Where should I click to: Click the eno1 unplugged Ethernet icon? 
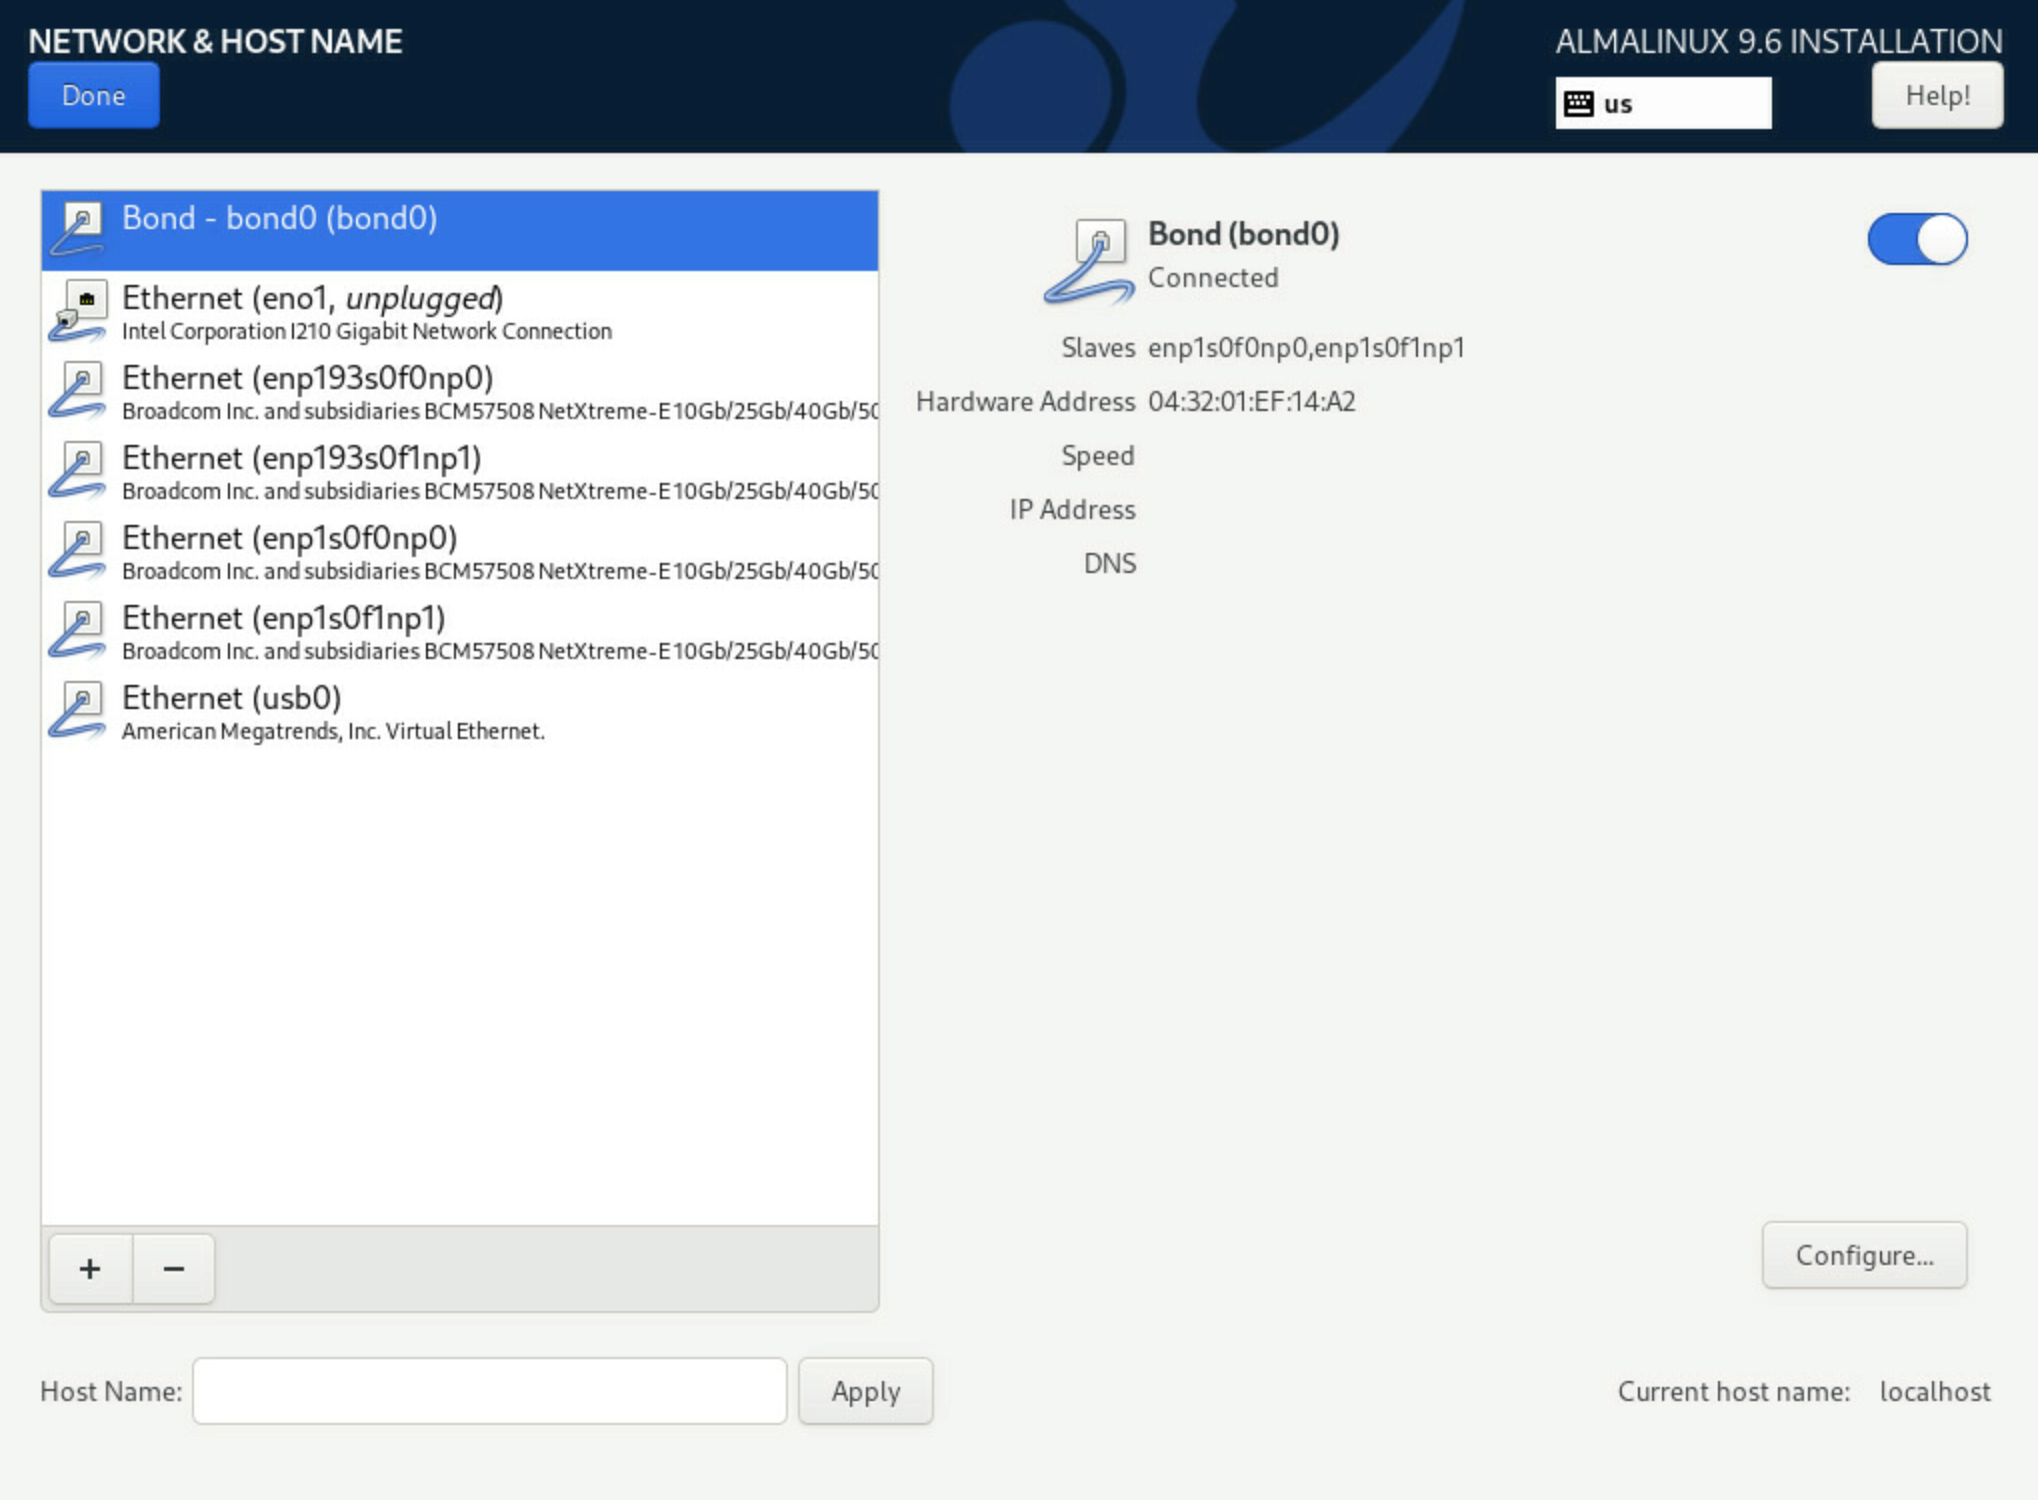[78, 310]
